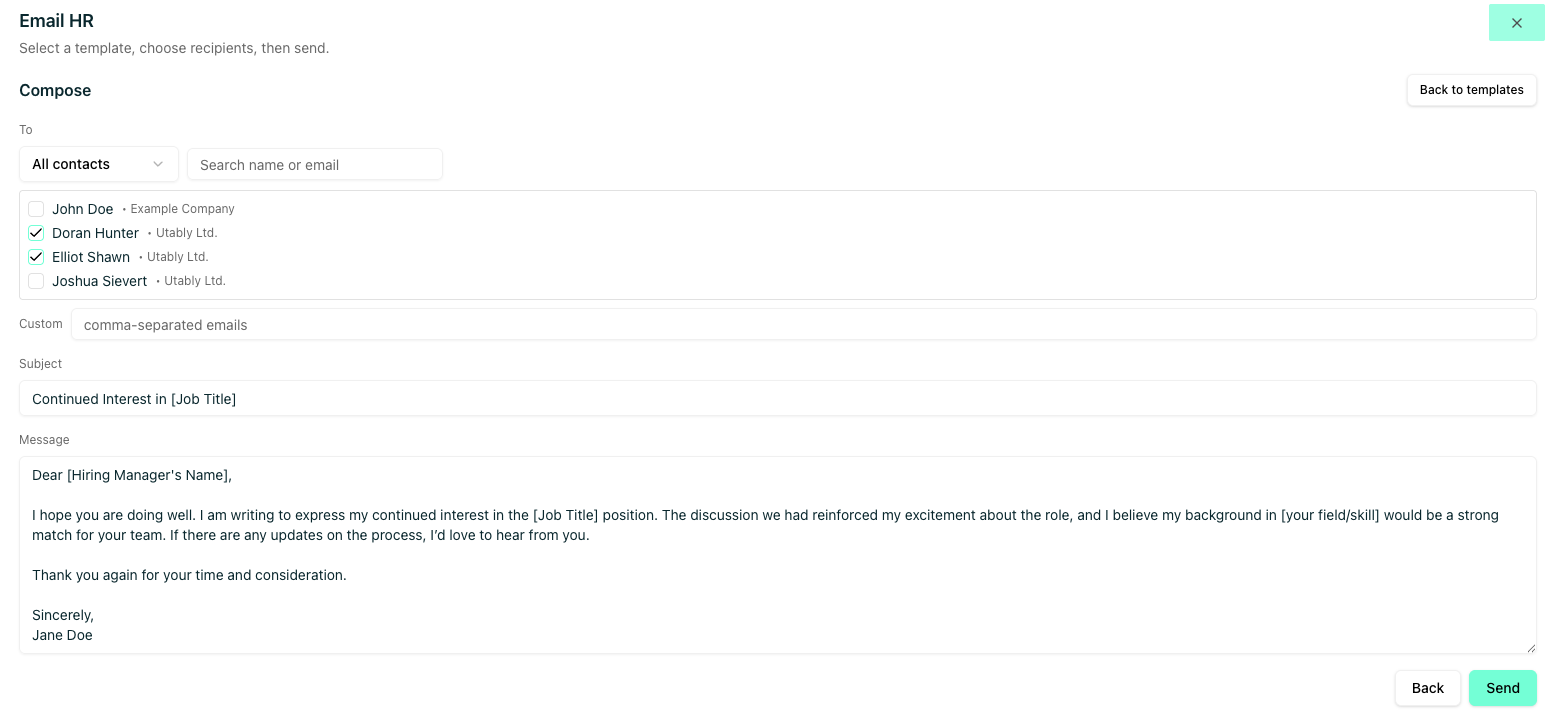Uncheck the Doran Hunter checkbox
Image resolution: width=1555 pixels, height=719 pixels.
pos(36,233)
